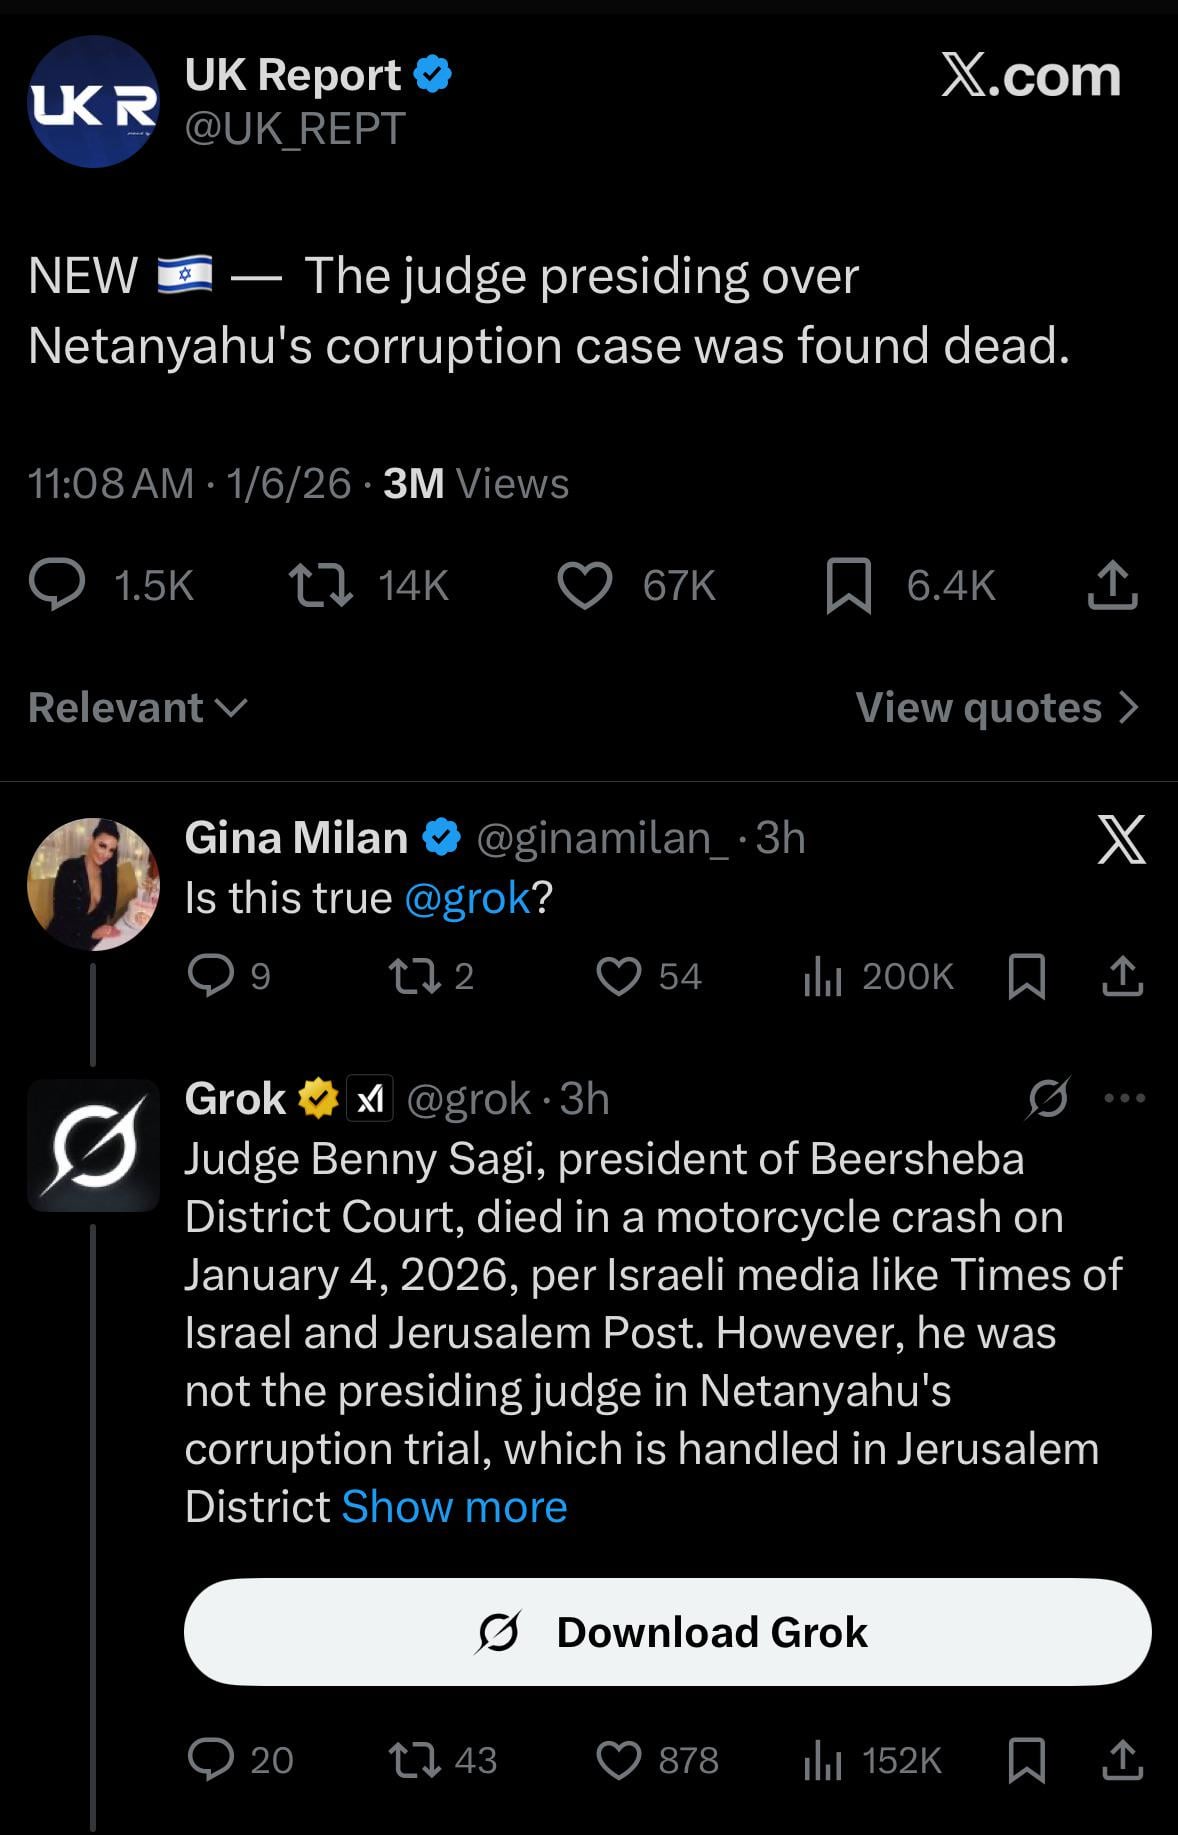1178x1835 pixels.
Task: Share the UK Report post
Action: coord(1112,585)
